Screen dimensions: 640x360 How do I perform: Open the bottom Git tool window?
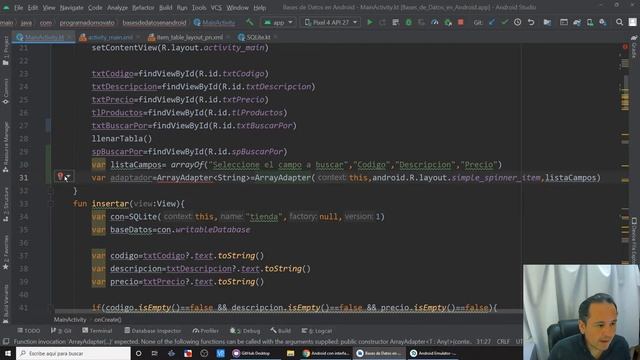point(61,331)
